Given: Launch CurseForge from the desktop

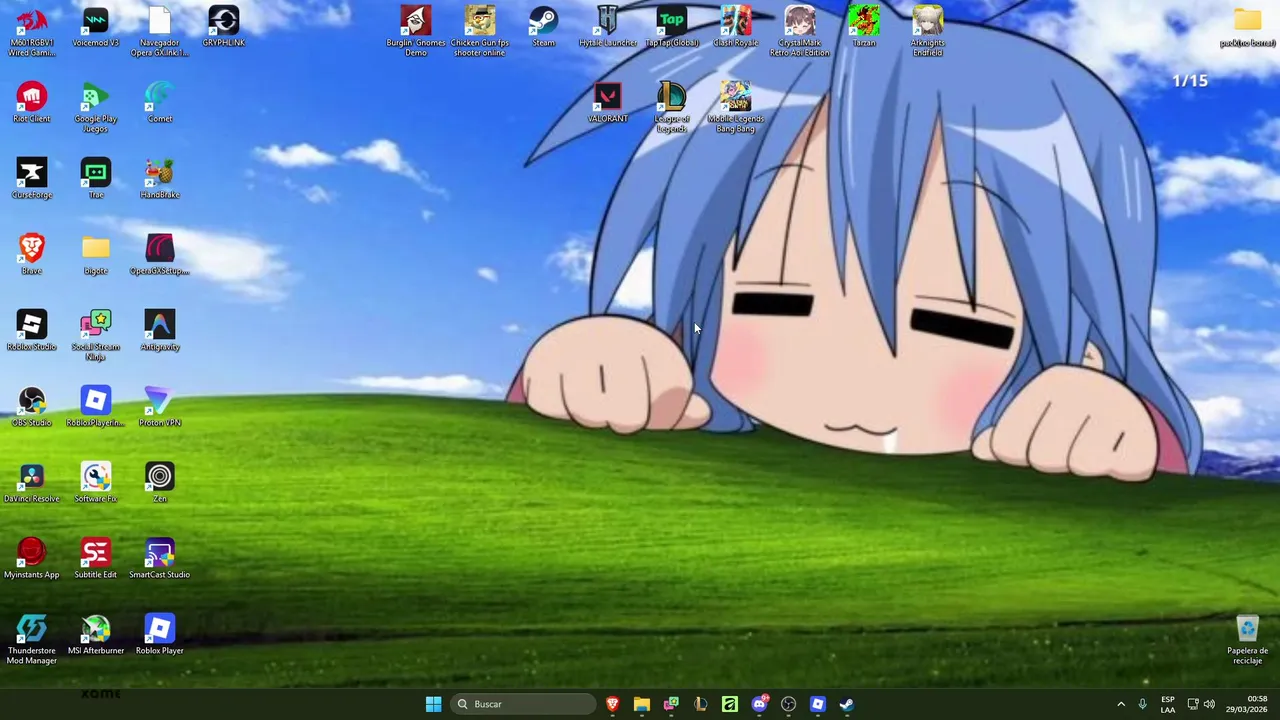Looking at the screenshot, I should pos(31,180).
